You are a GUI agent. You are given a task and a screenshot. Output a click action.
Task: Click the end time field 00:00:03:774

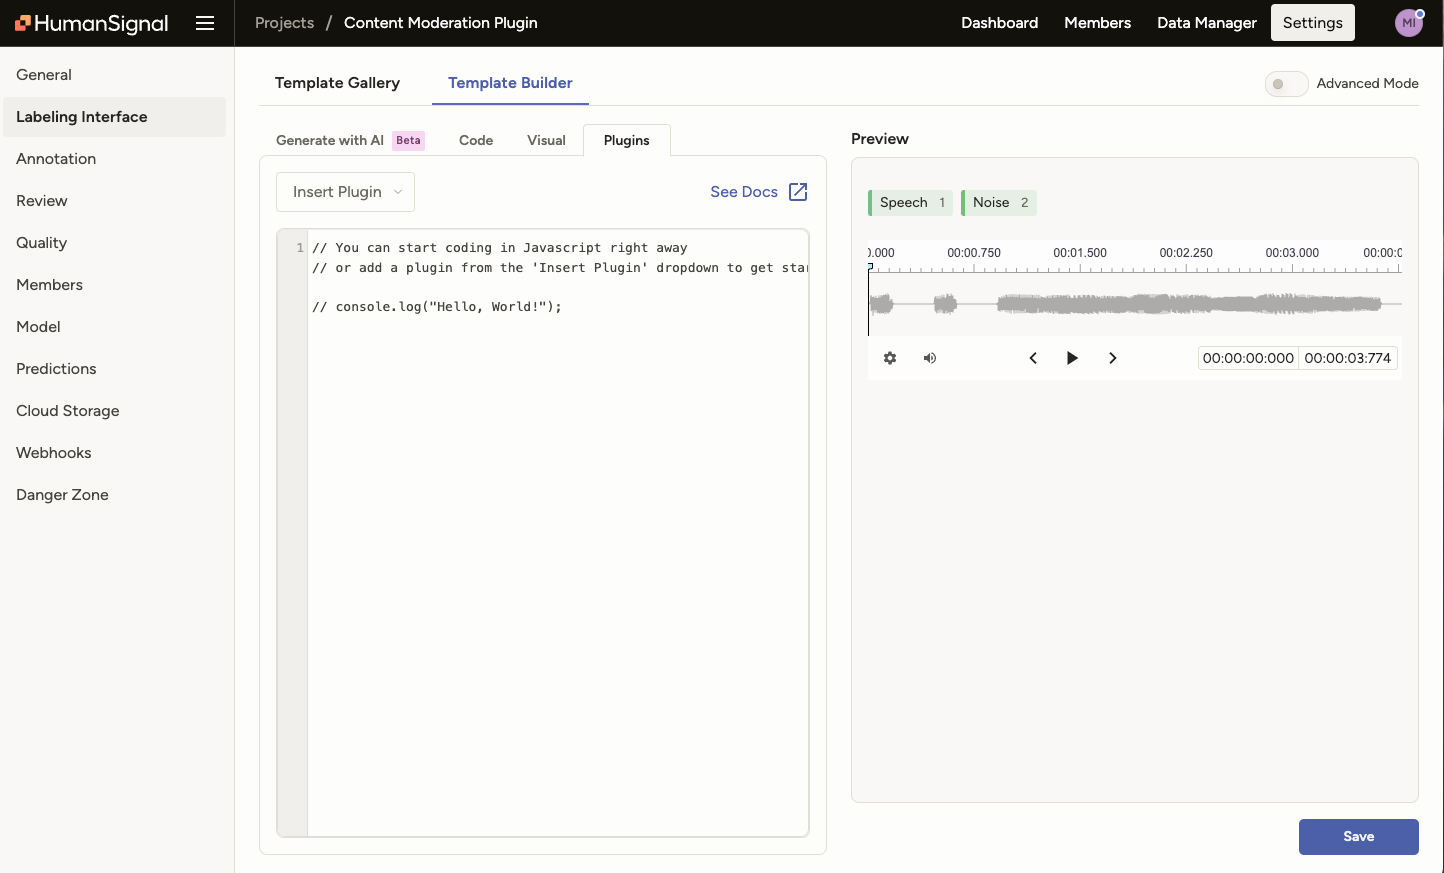click(x=1347, y=358)
